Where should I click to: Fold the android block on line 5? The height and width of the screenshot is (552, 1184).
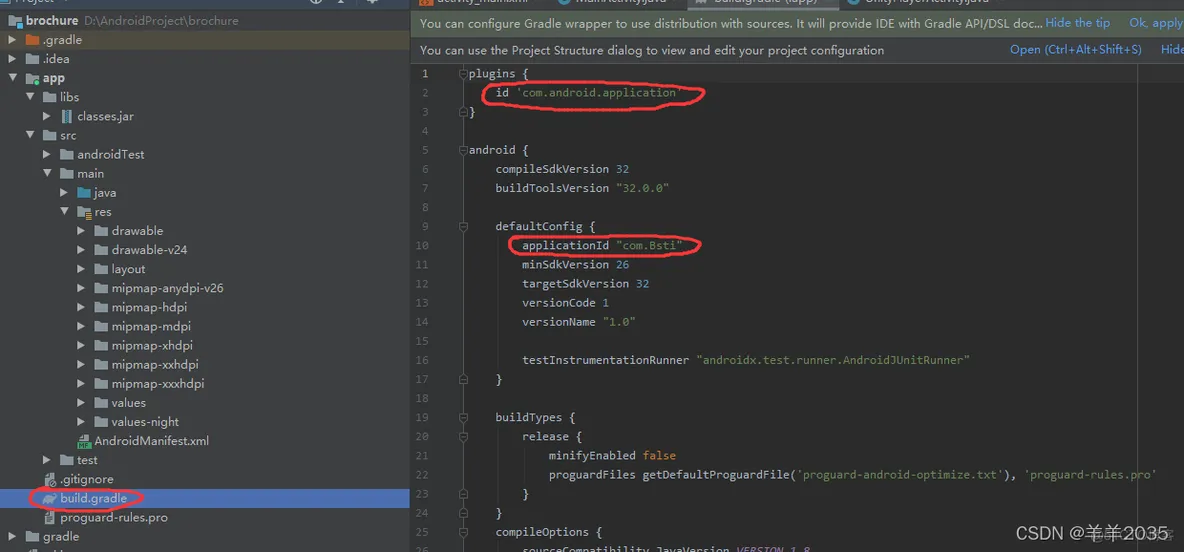[463, 150]
